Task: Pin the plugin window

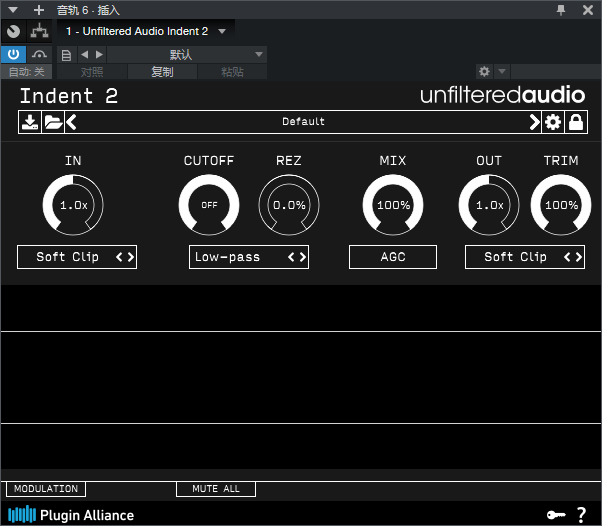Action: point(561,10)
